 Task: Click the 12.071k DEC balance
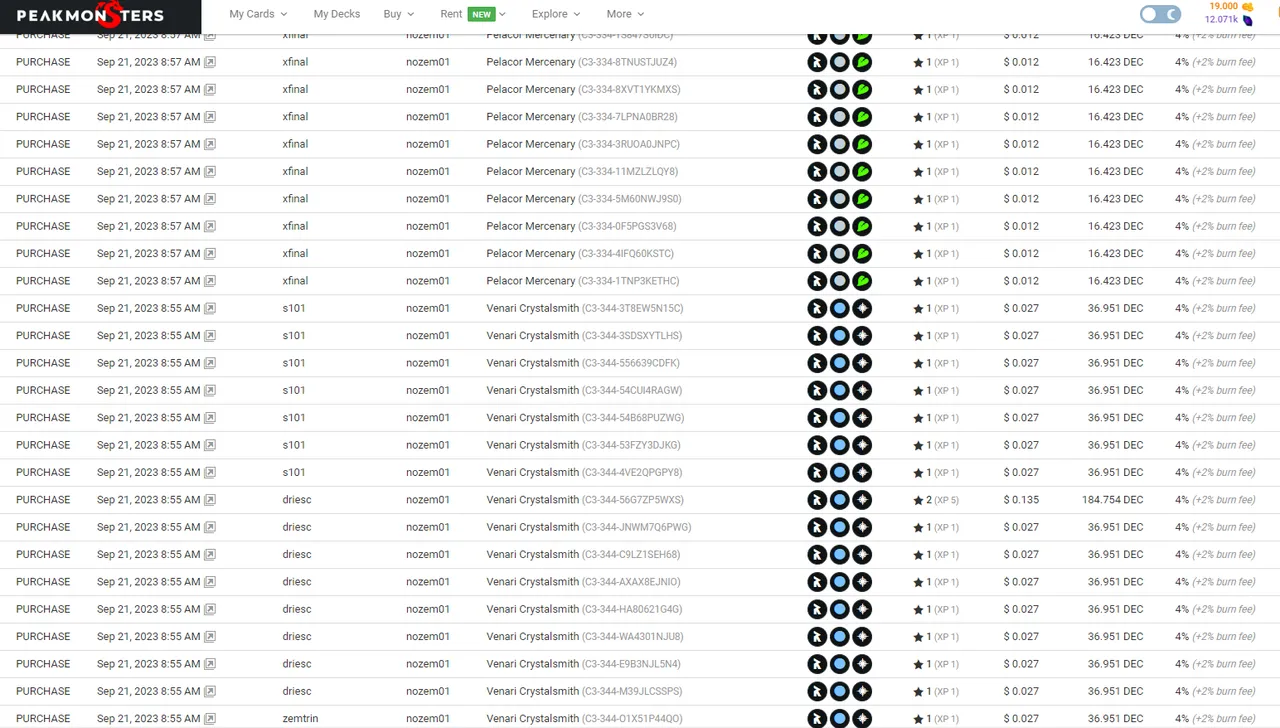tap(1221, 20)
